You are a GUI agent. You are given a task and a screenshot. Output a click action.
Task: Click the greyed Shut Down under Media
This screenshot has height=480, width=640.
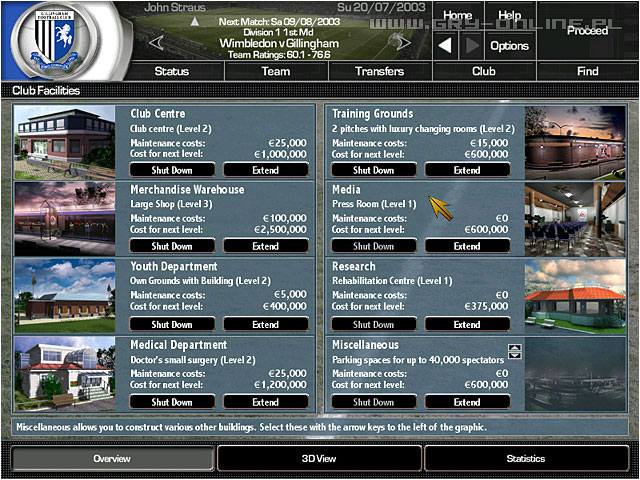(373, 246)
